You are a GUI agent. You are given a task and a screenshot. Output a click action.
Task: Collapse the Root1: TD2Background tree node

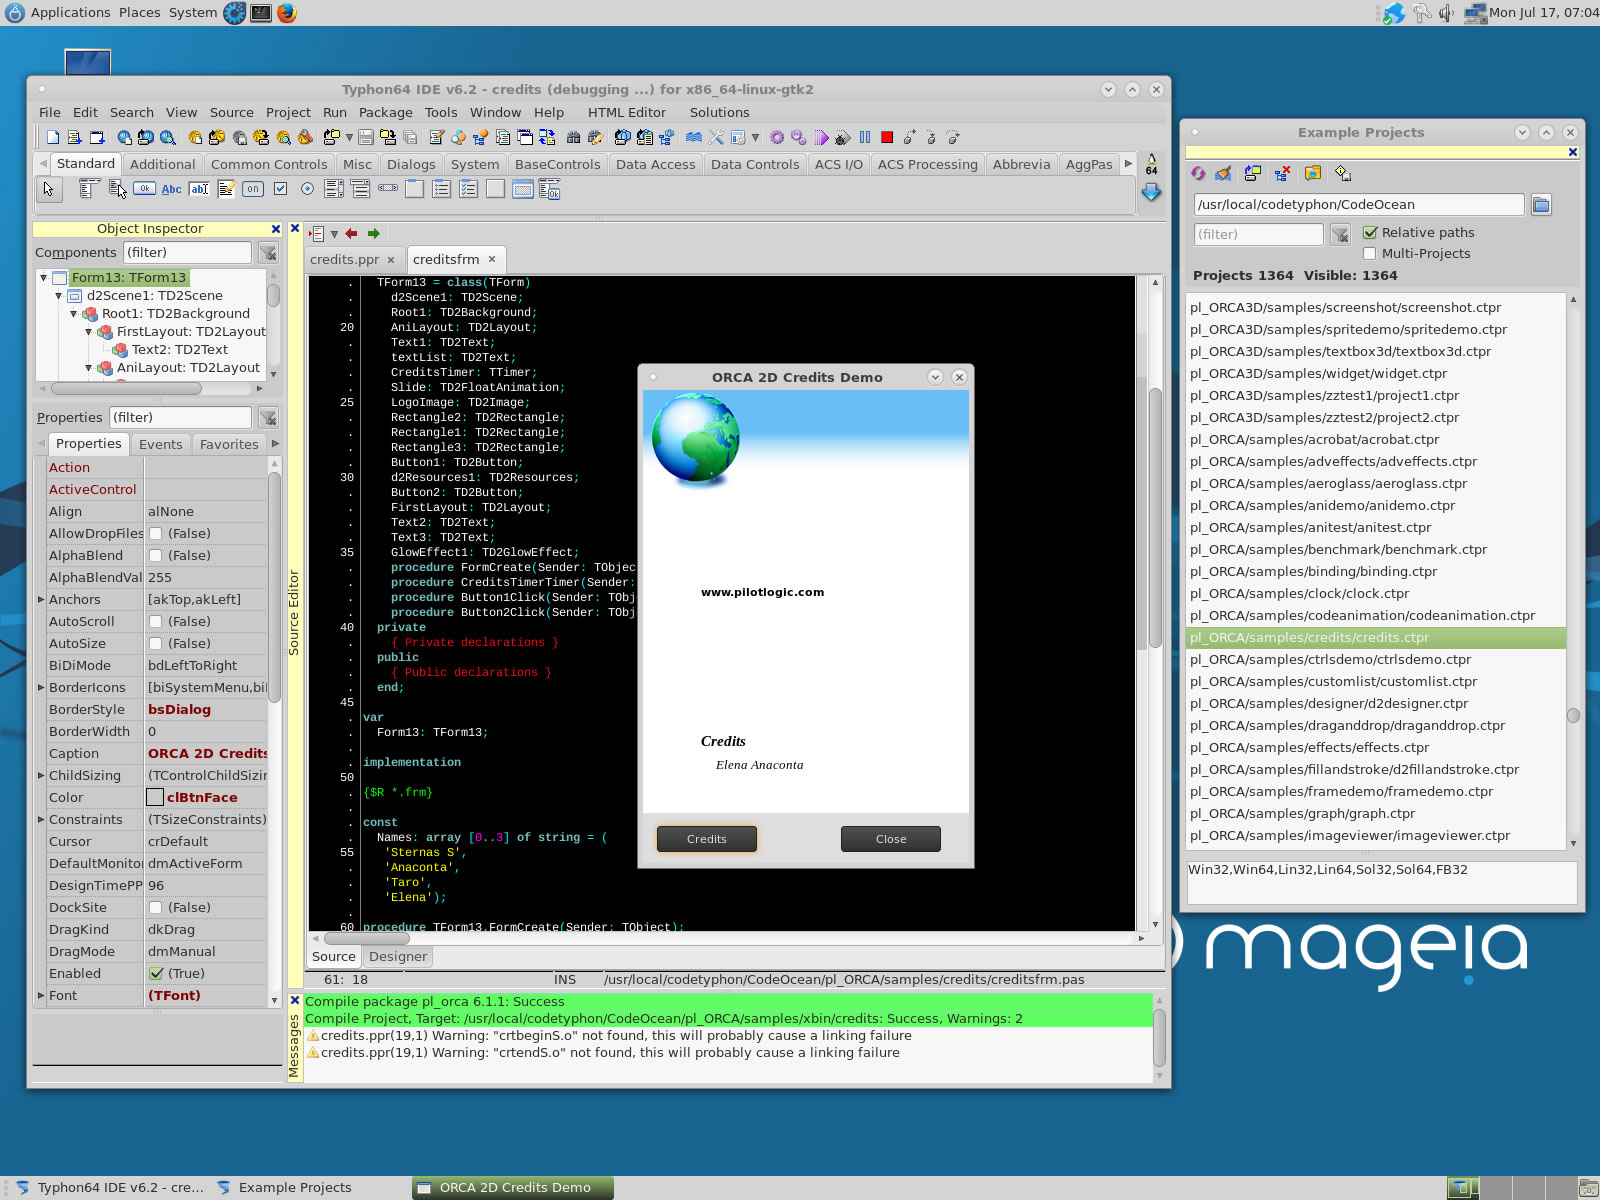click(x=74, y=314)
